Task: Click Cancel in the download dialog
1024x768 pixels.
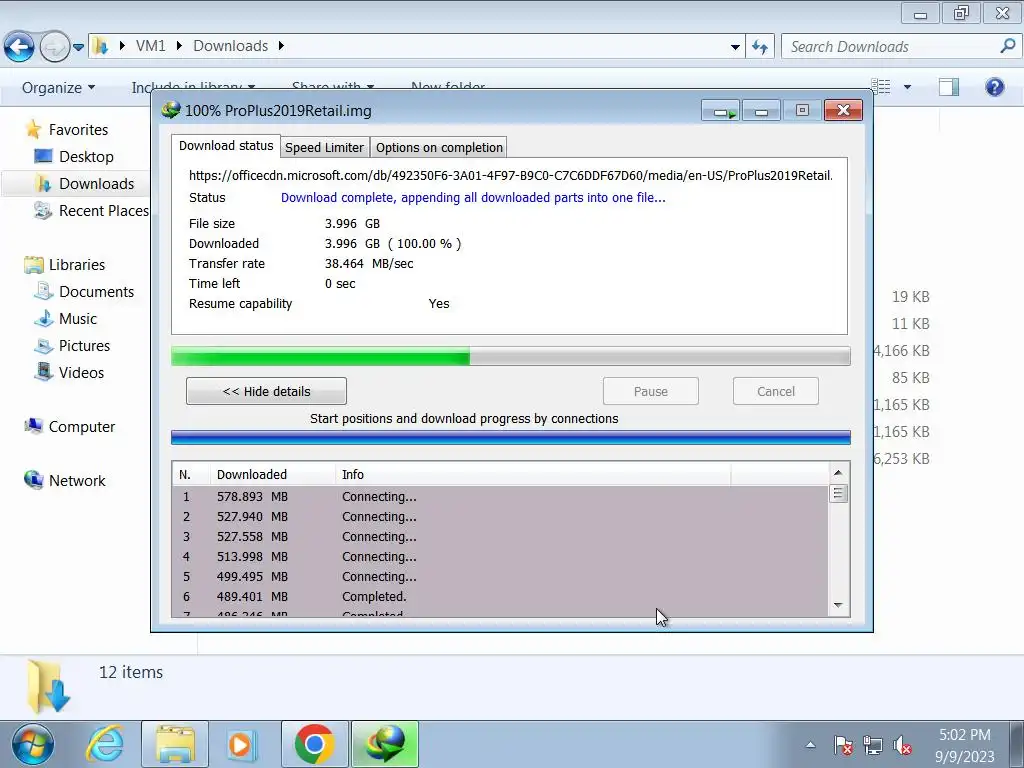Action: pos(776,391)
